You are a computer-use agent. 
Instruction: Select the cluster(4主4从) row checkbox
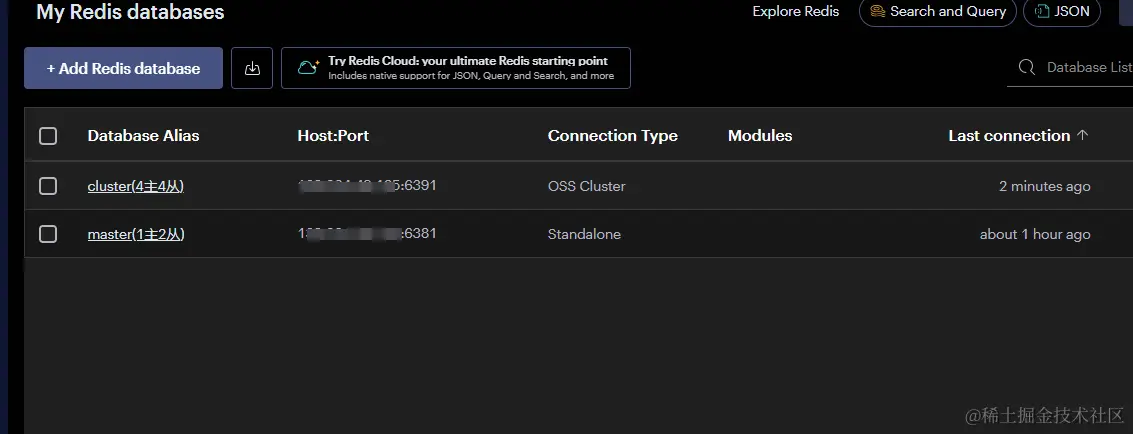pos(48,186)
